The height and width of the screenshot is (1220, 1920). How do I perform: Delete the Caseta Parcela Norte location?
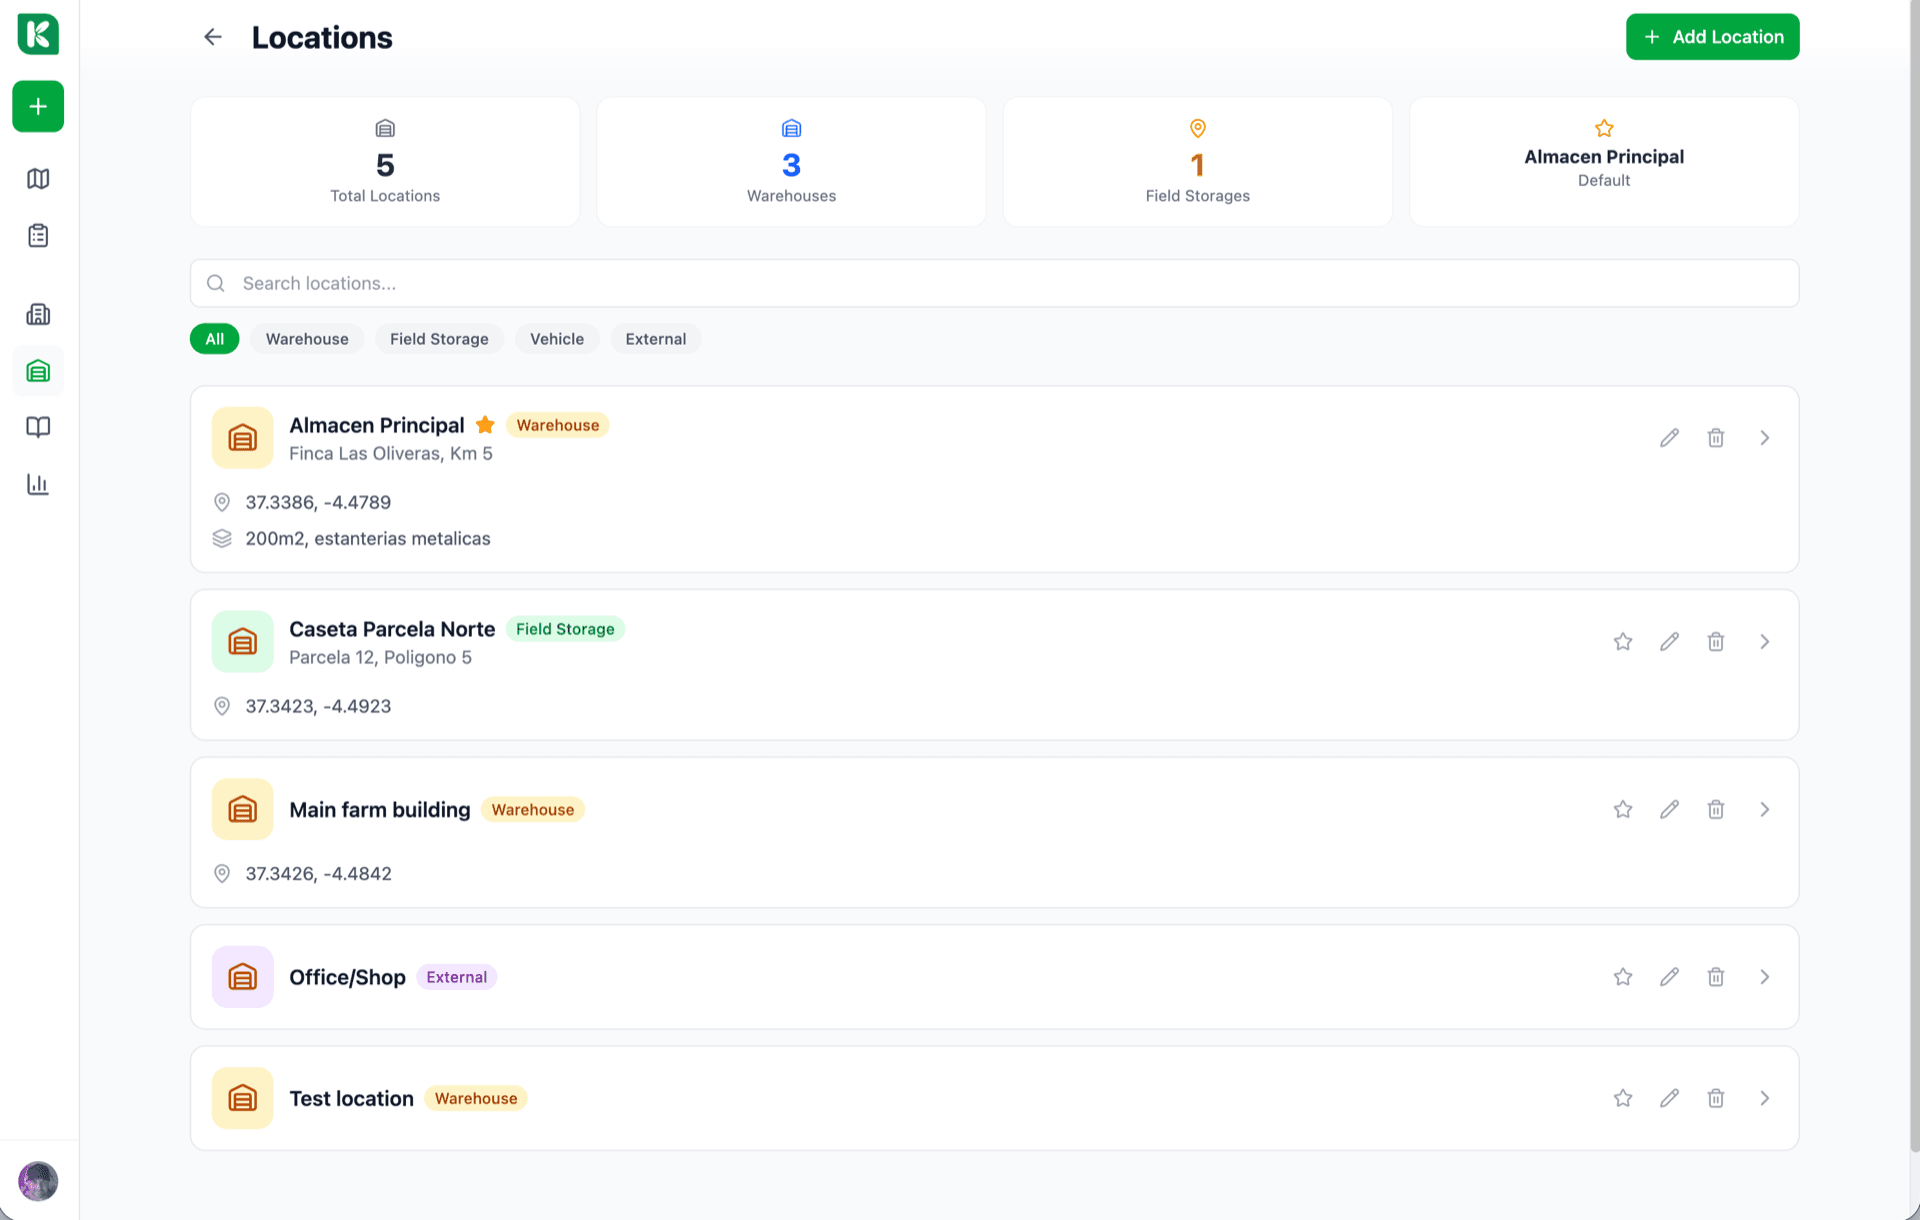point(1716,642)
